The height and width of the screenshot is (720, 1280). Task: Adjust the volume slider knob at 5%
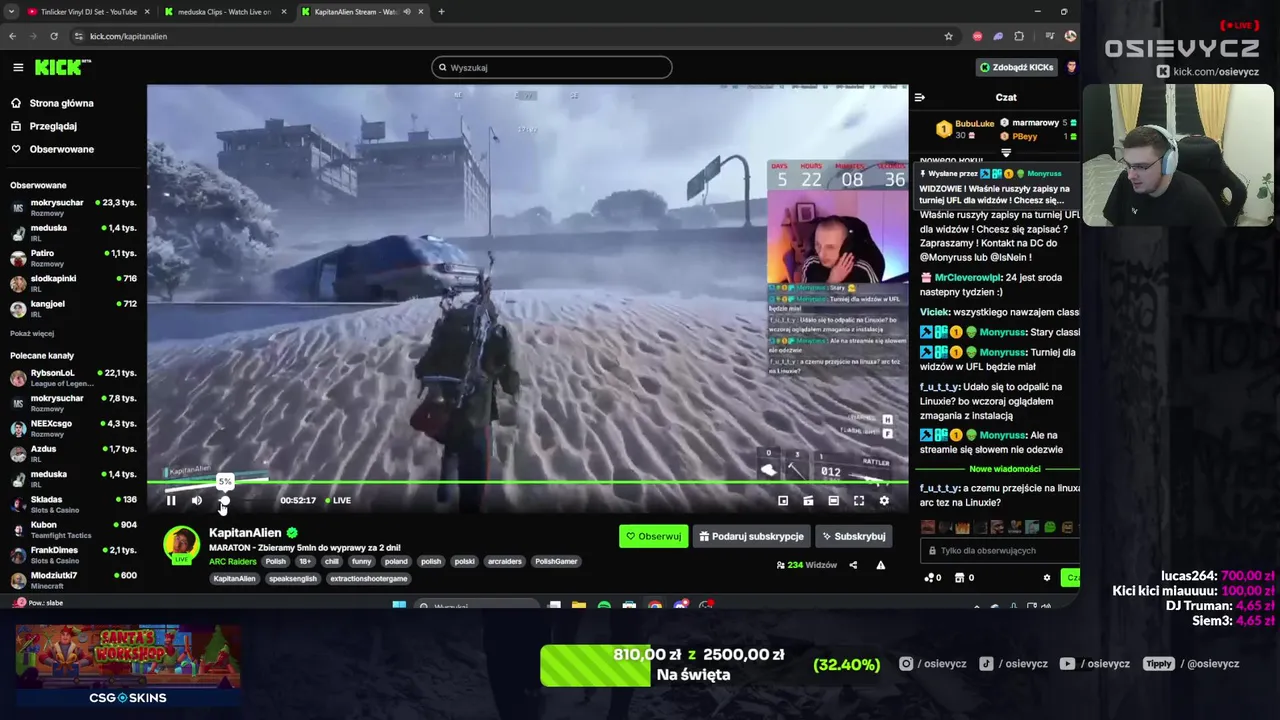point(224,500)
